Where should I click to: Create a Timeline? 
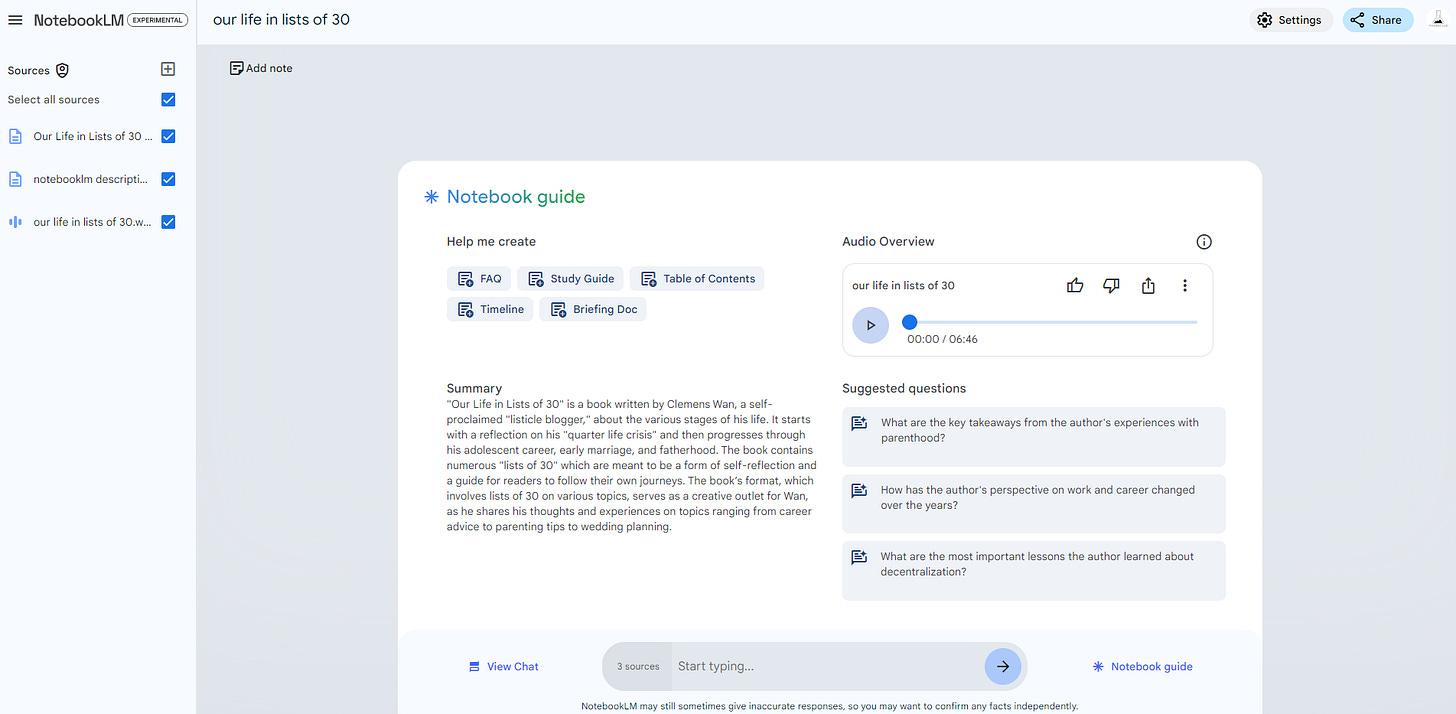click(490, 309)
